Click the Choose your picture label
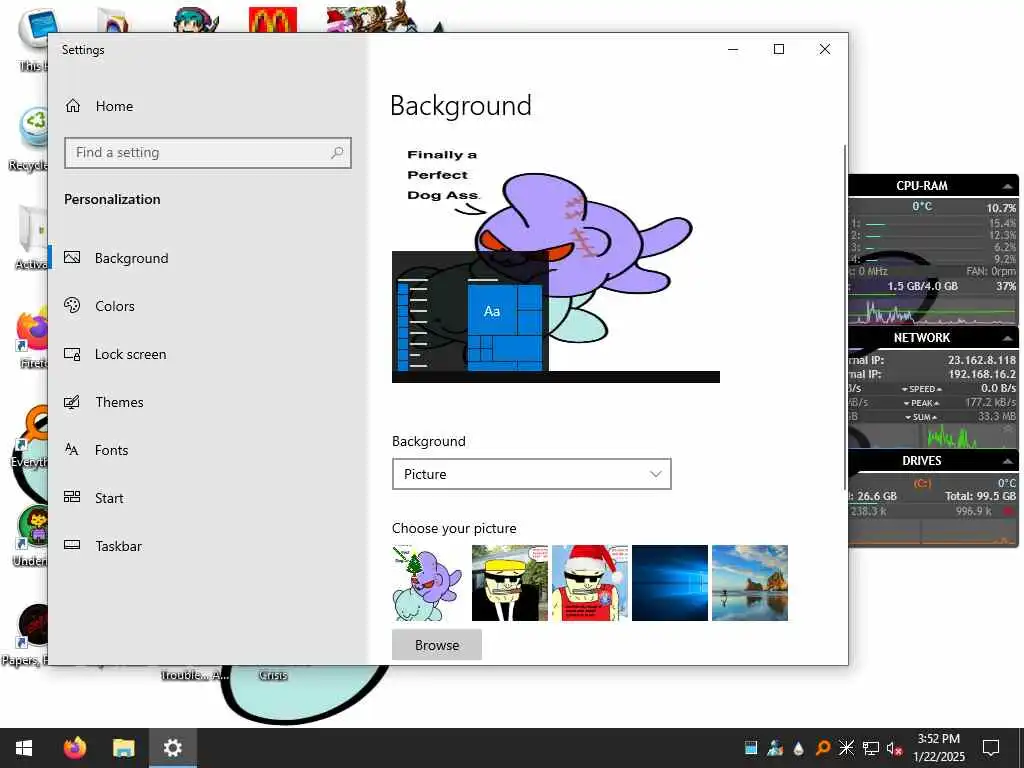 coord(454,528)
